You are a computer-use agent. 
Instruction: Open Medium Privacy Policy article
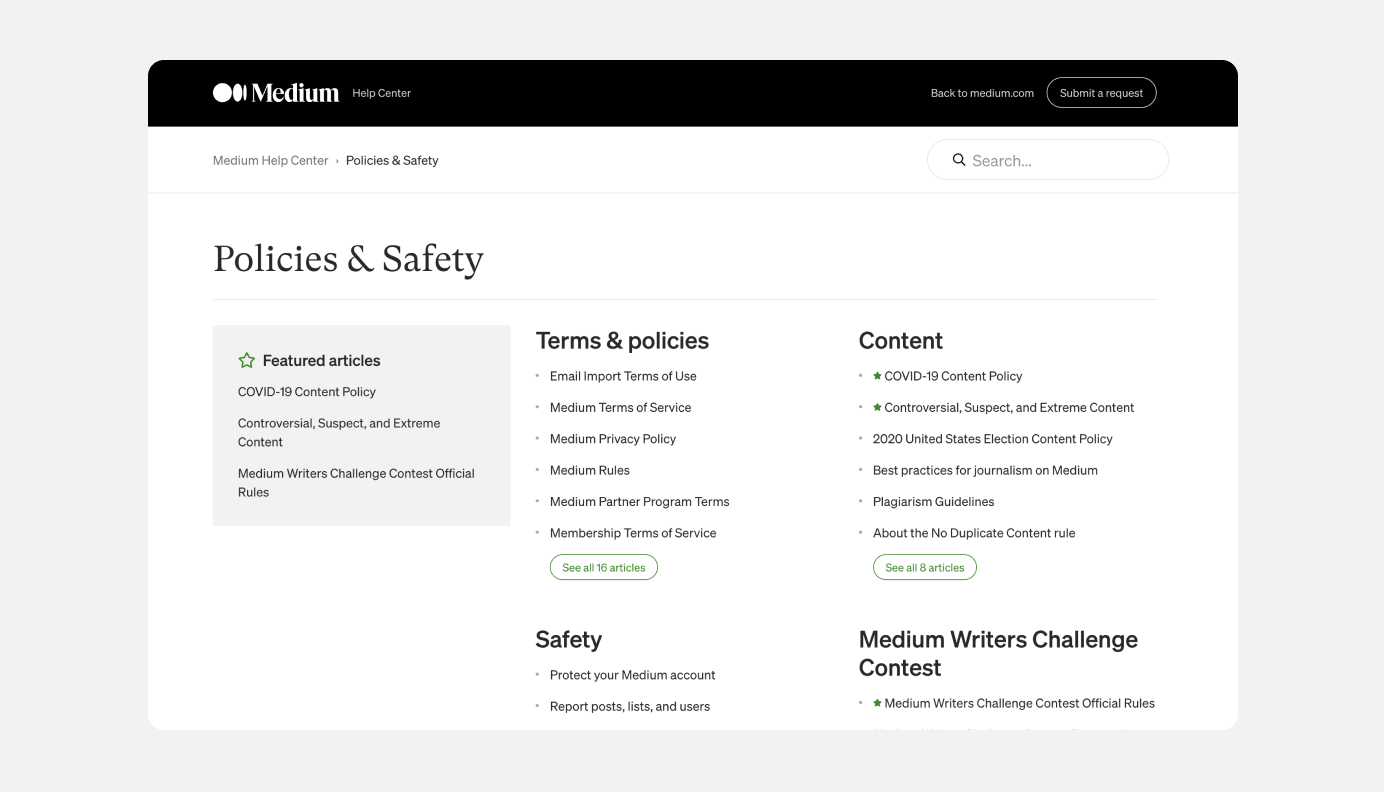[613, 439]
